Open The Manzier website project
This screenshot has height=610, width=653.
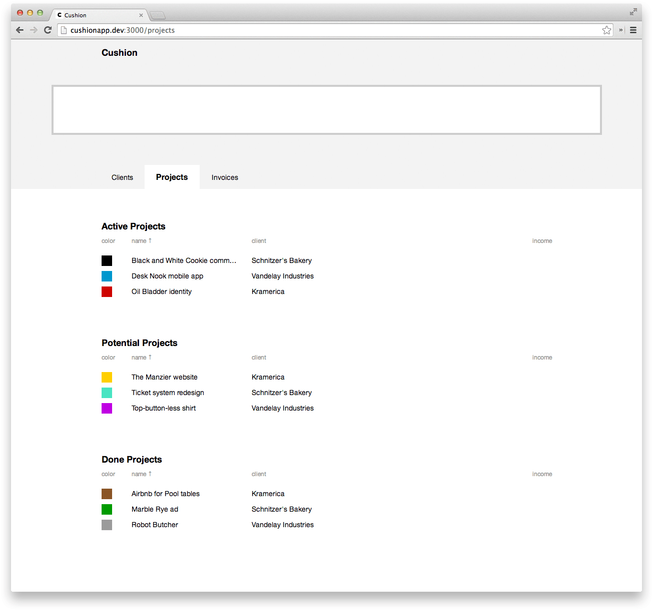[x=164, y=377]
